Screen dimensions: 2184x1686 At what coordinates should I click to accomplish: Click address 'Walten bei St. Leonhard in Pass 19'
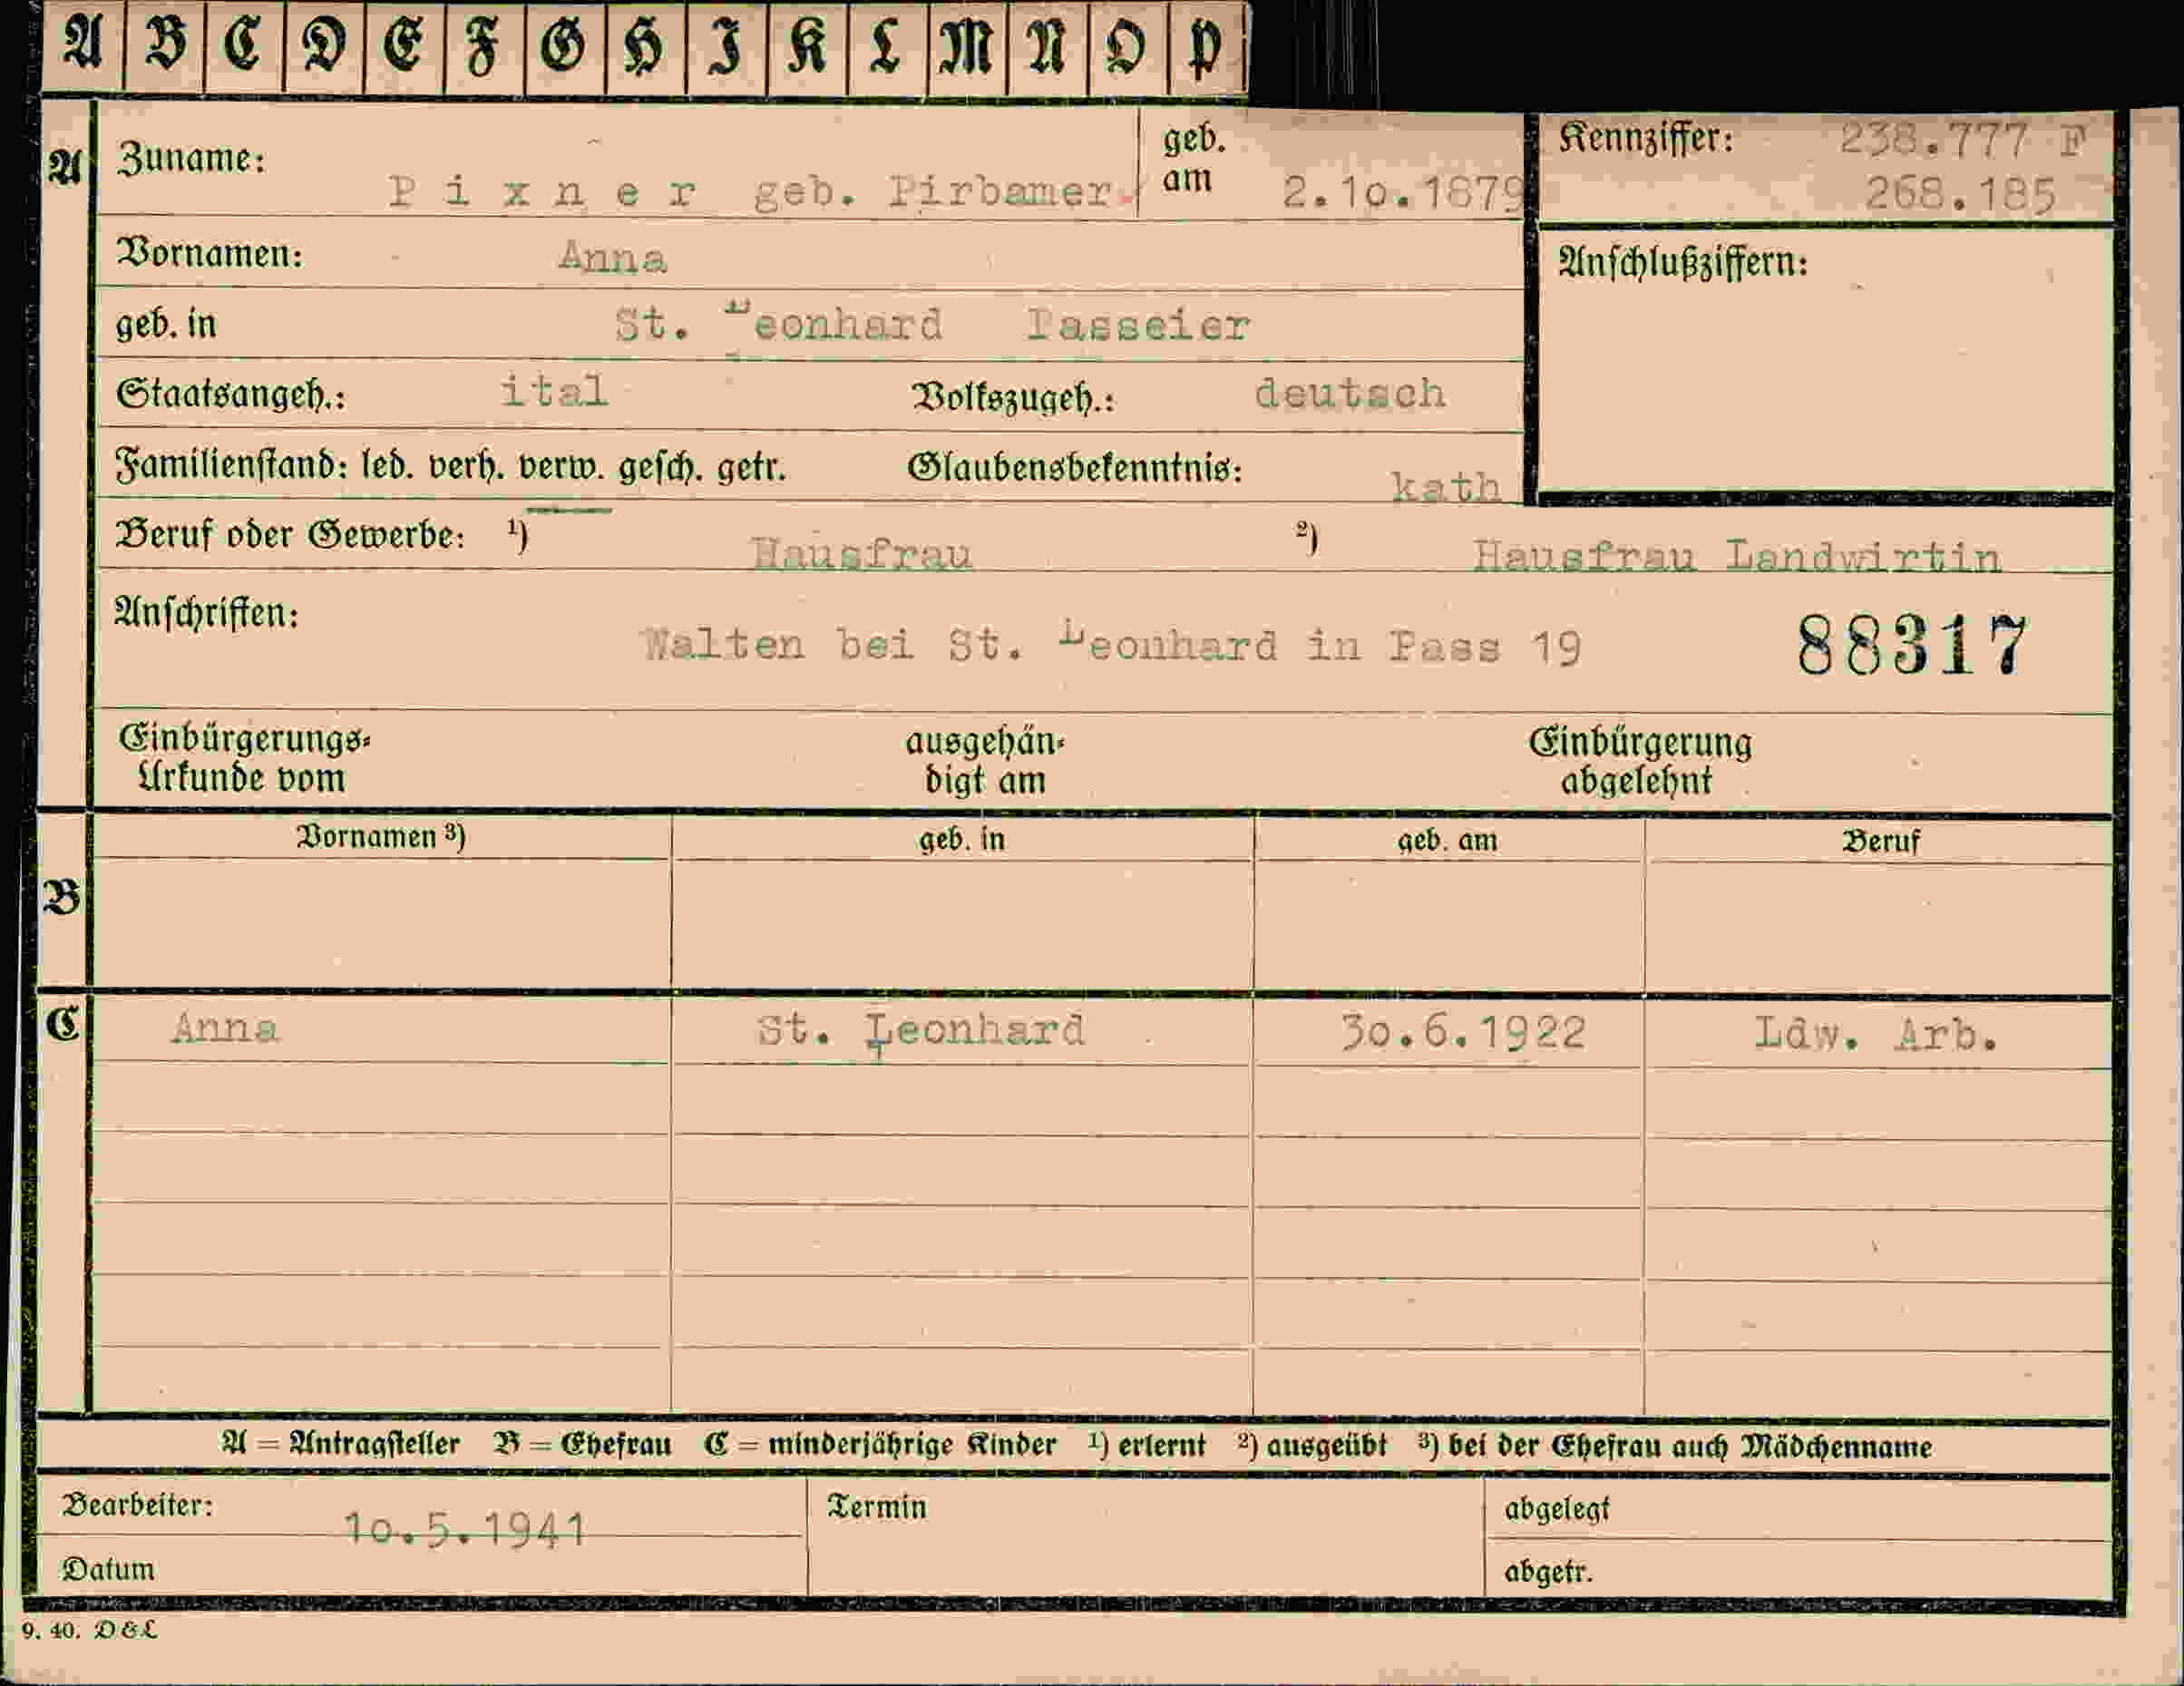point(1111,645)
